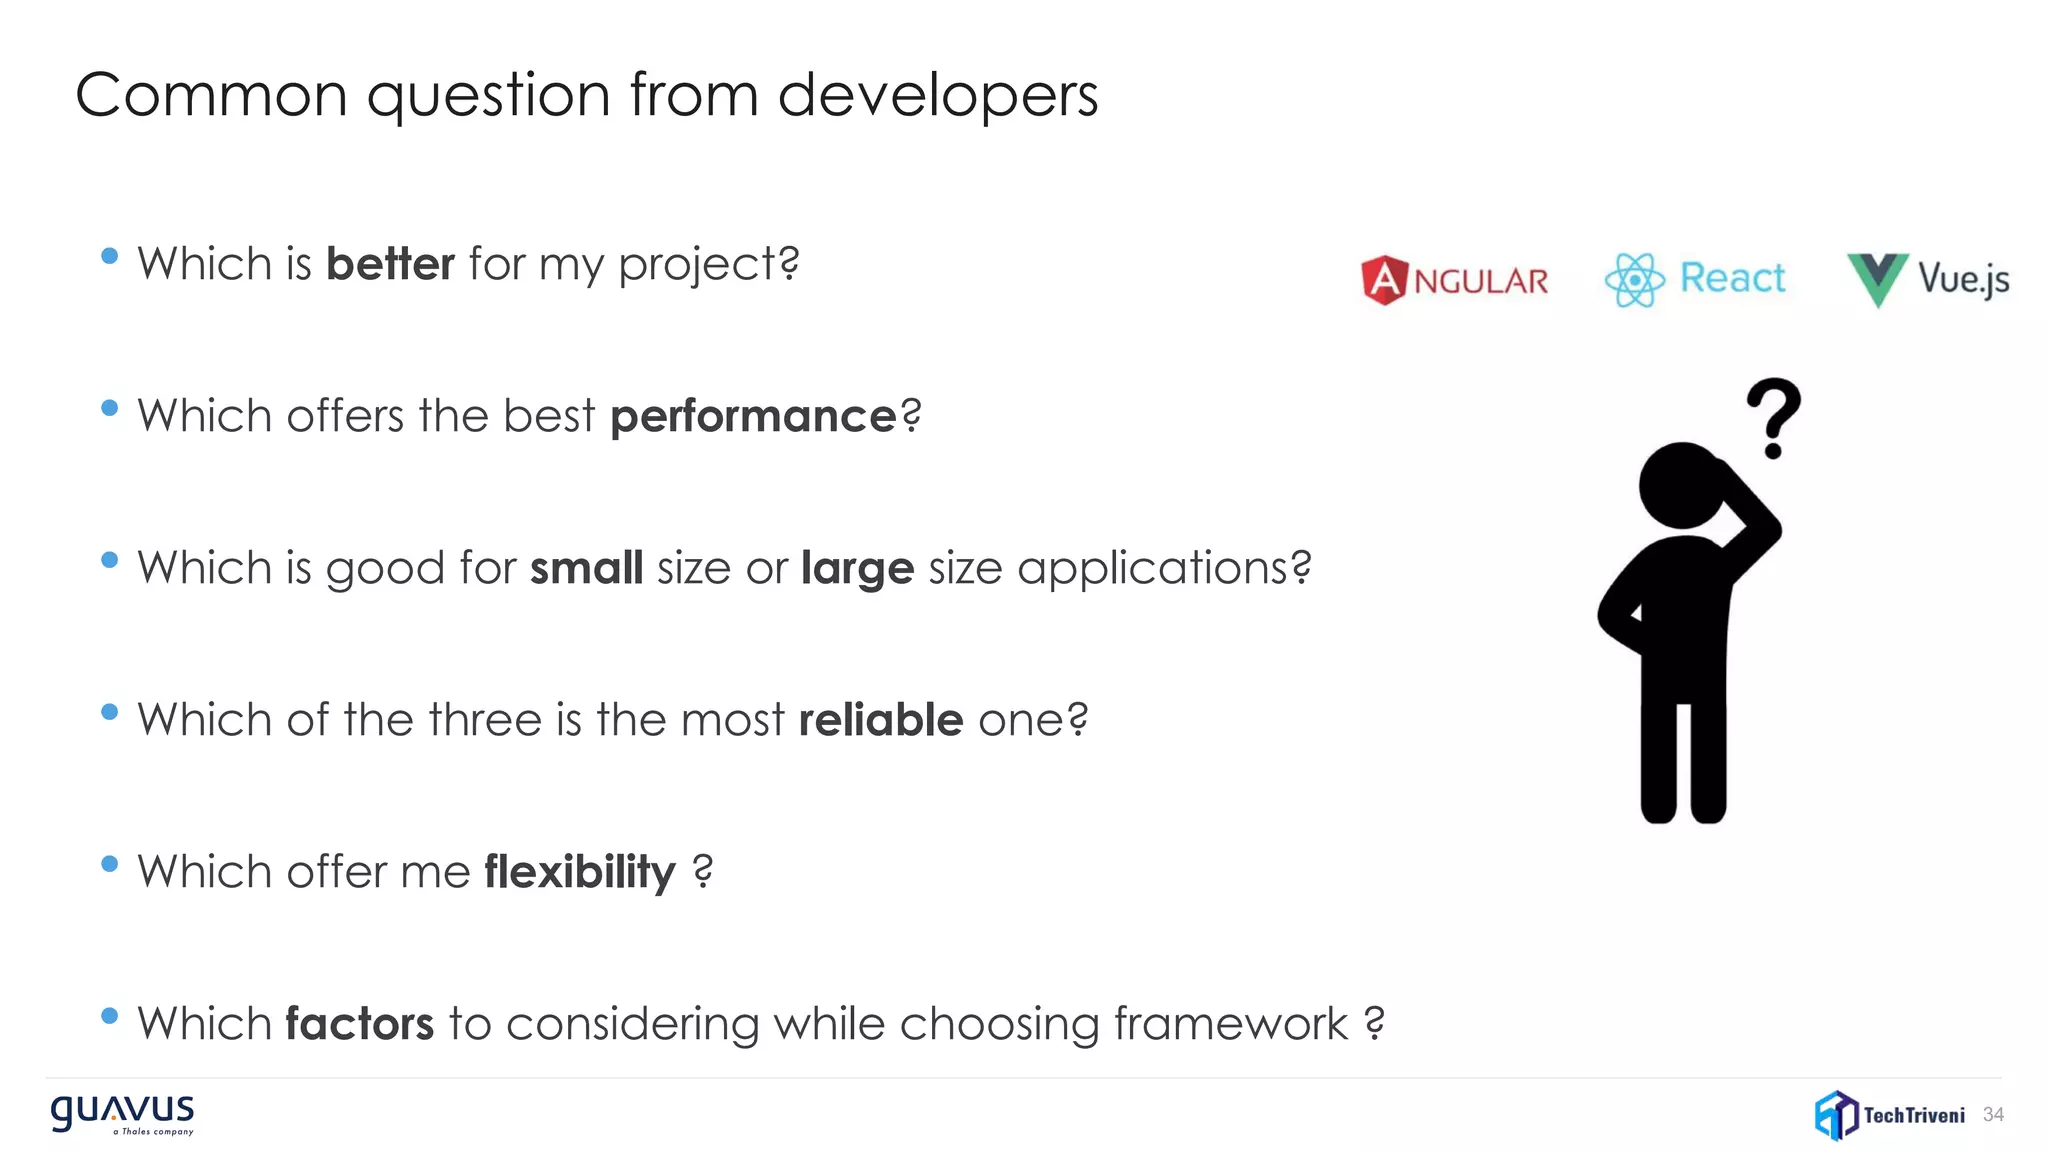Click the confused person silhouette
The width and height of the screenshot is (2048, 1152).
[x=1689, y=632]
